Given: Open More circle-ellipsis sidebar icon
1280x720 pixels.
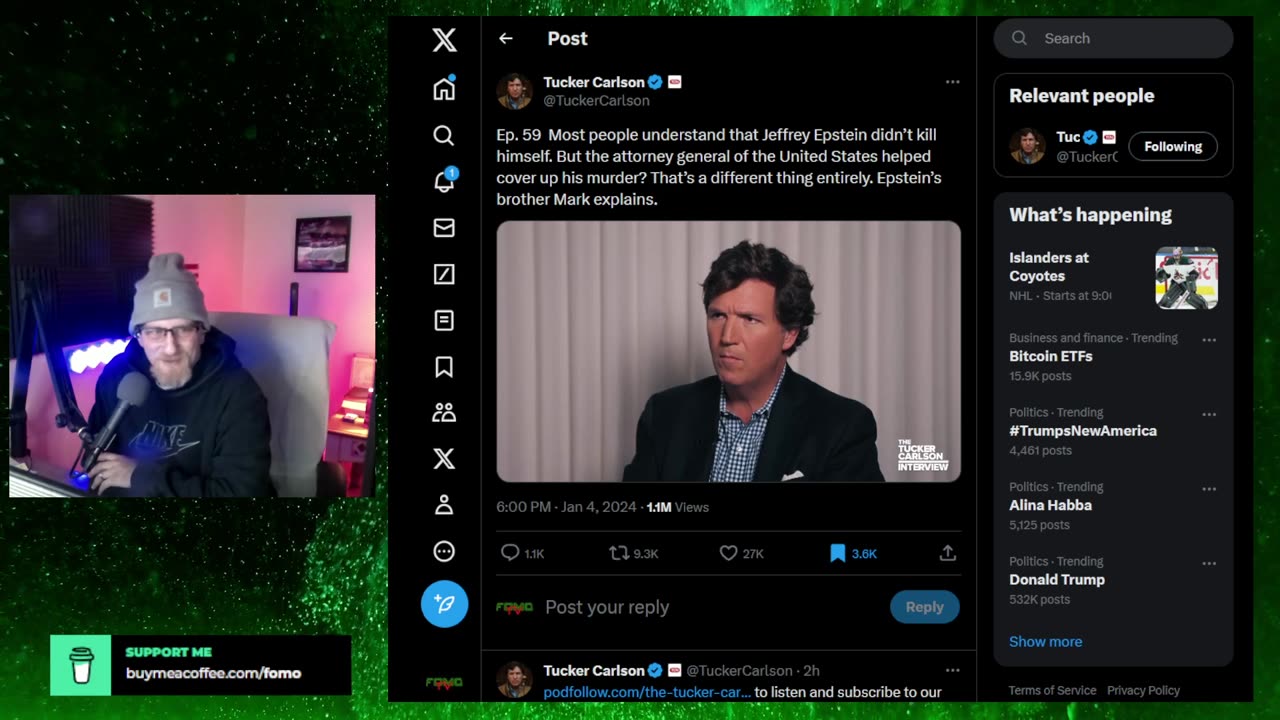Looking at the screenshot, I should pos(444,551).
